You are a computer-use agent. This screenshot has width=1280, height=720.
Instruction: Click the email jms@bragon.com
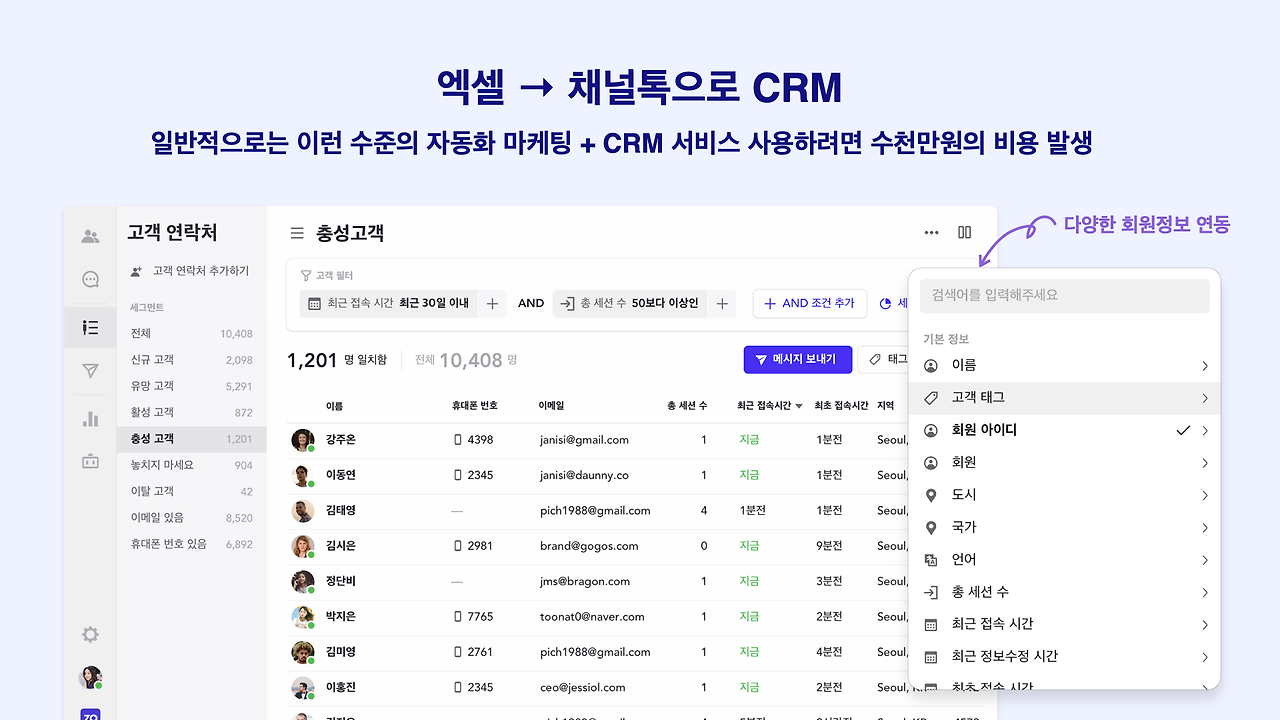click(585, 581)
